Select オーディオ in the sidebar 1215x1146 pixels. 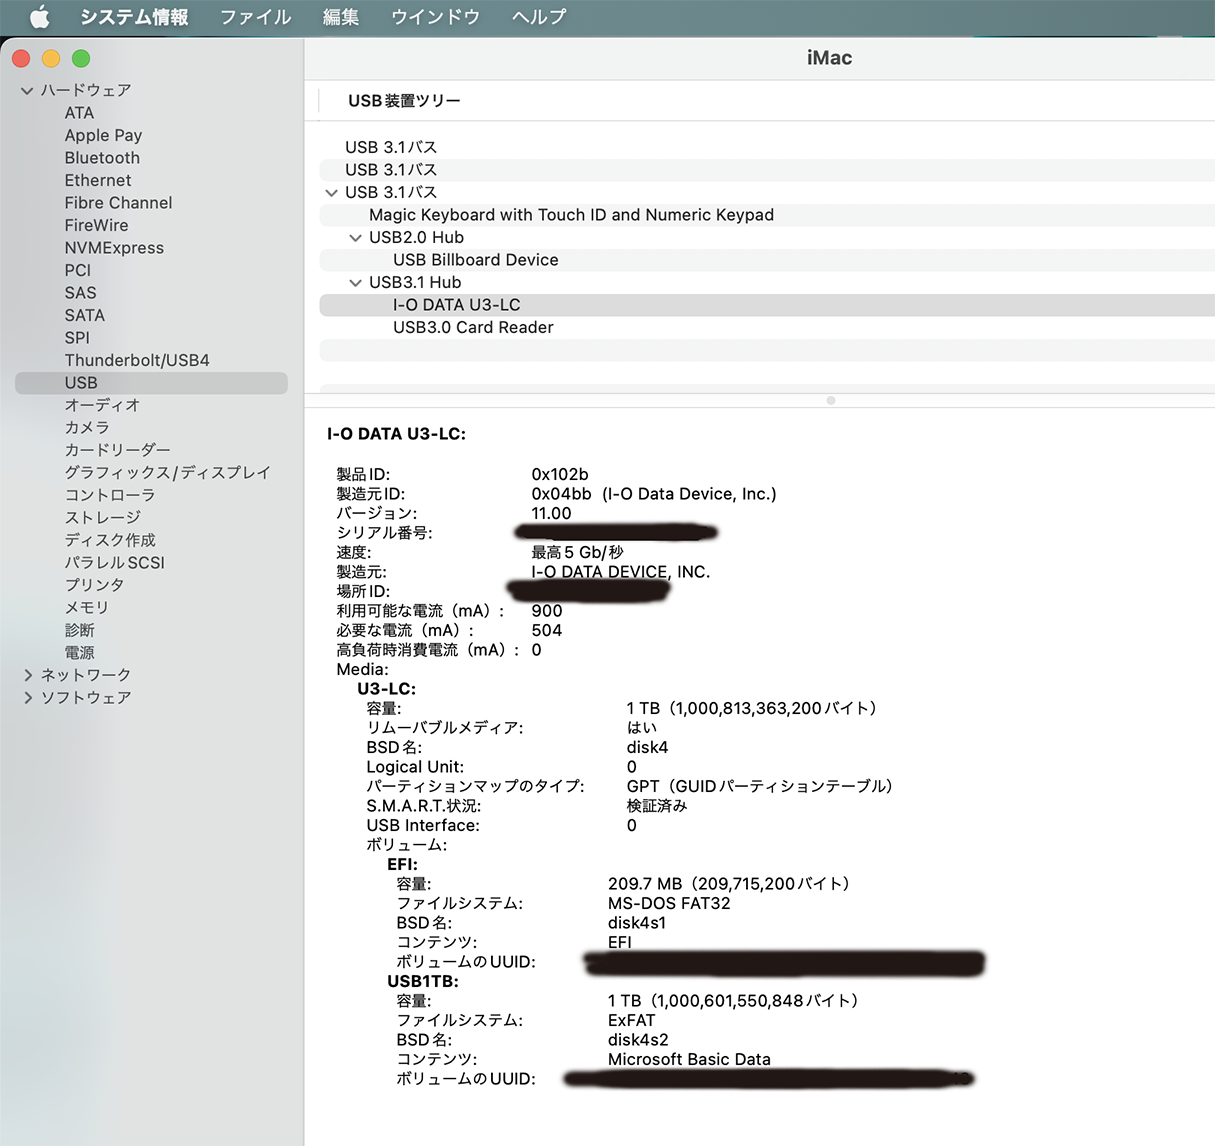pyautogui.click(x=102, y=405)
